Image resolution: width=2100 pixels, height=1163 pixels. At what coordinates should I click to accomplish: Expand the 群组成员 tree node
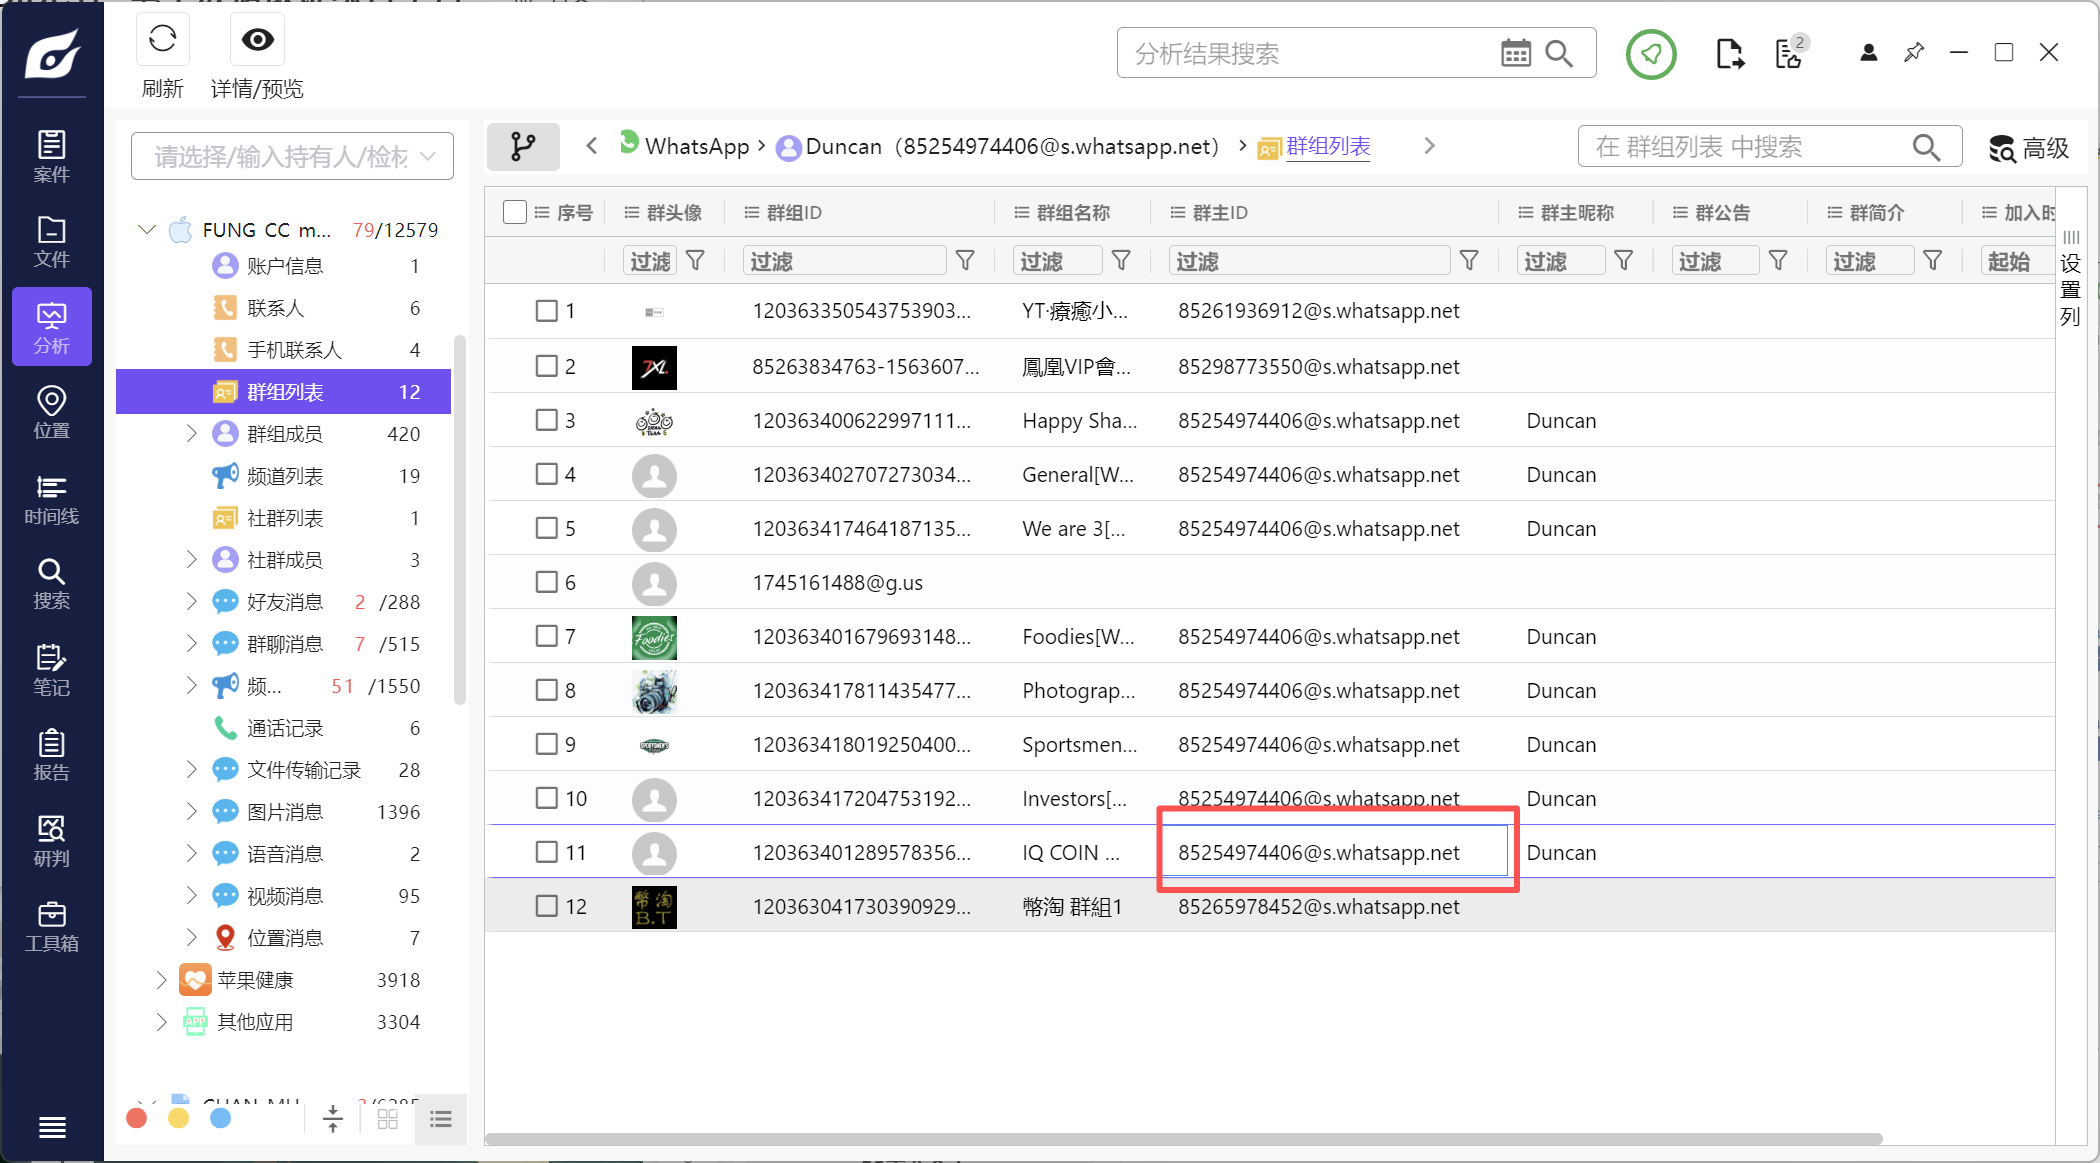[191, 434]
